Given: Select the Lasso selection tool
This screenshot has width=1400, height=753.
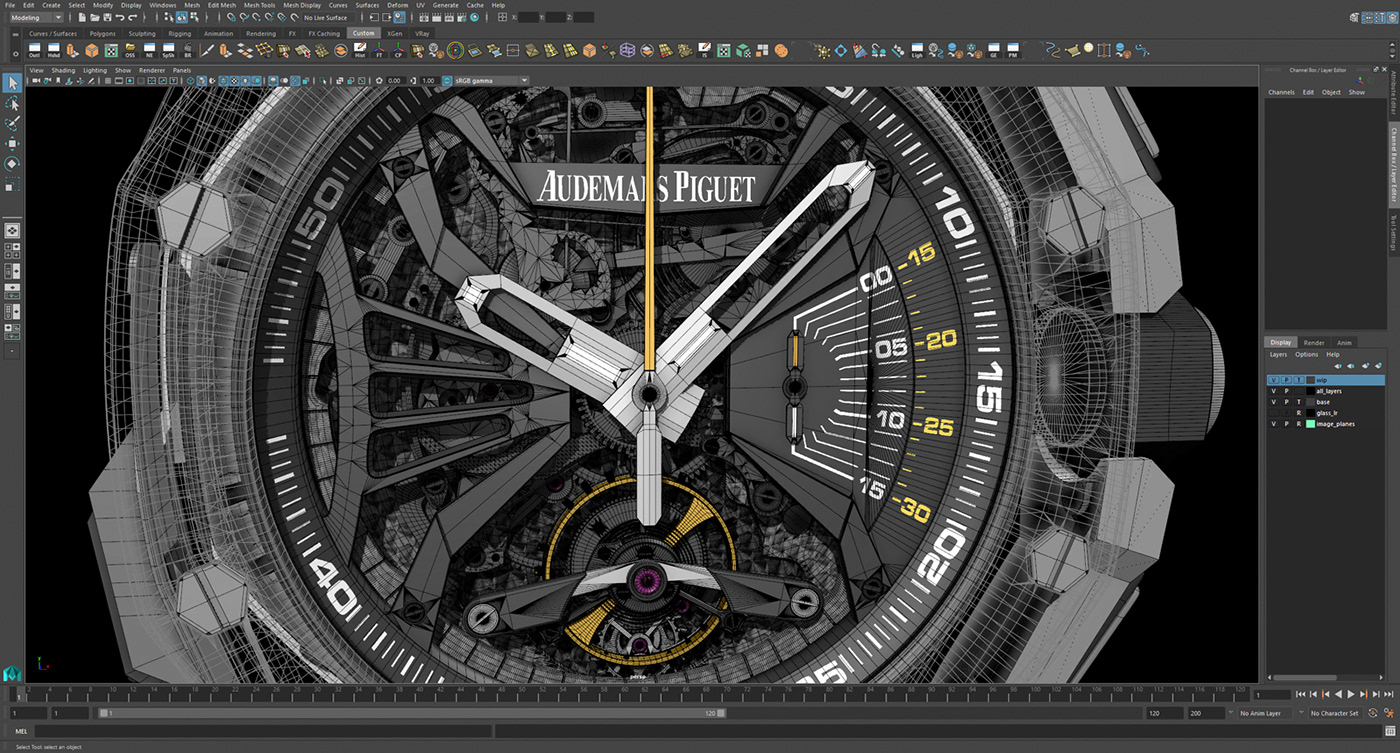Looking at the screenshot, I should [x=12, y=103].
